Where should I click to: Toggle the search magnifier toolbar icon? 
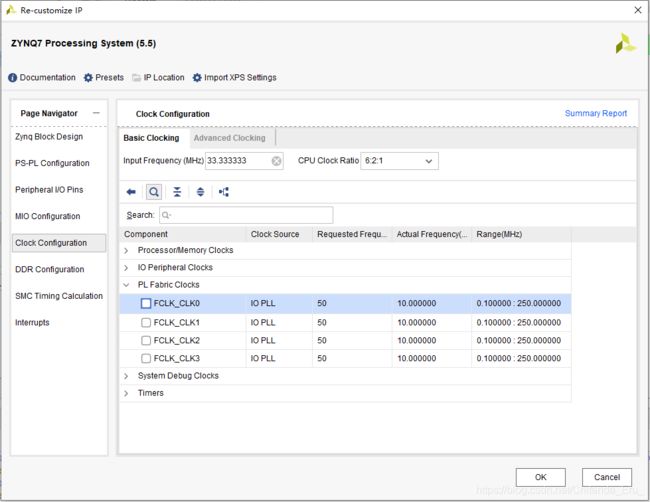[154, 192]
